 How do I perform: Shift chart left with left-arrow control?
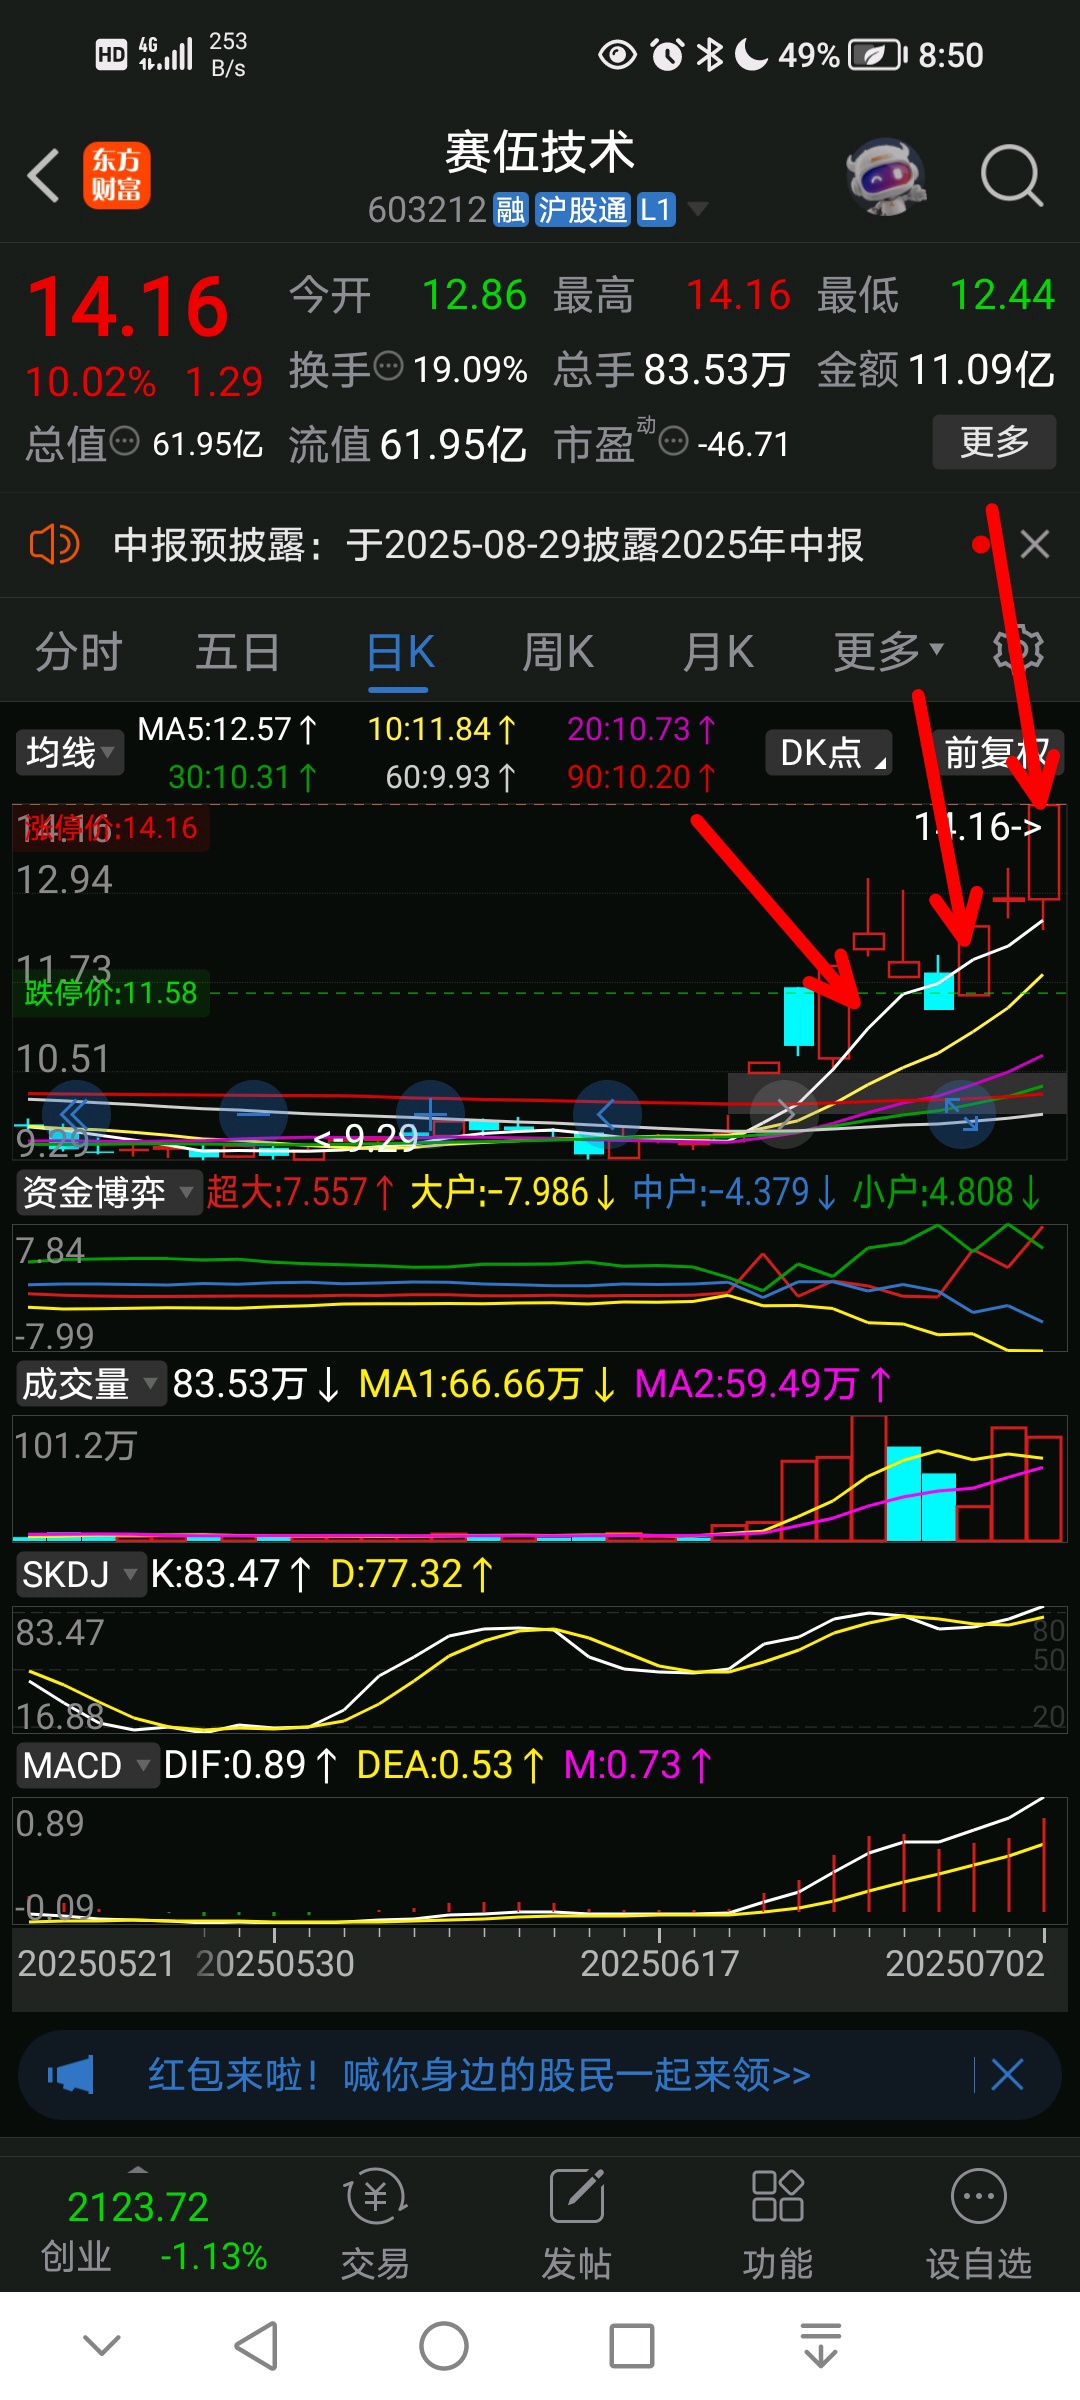coord(606,1114)
